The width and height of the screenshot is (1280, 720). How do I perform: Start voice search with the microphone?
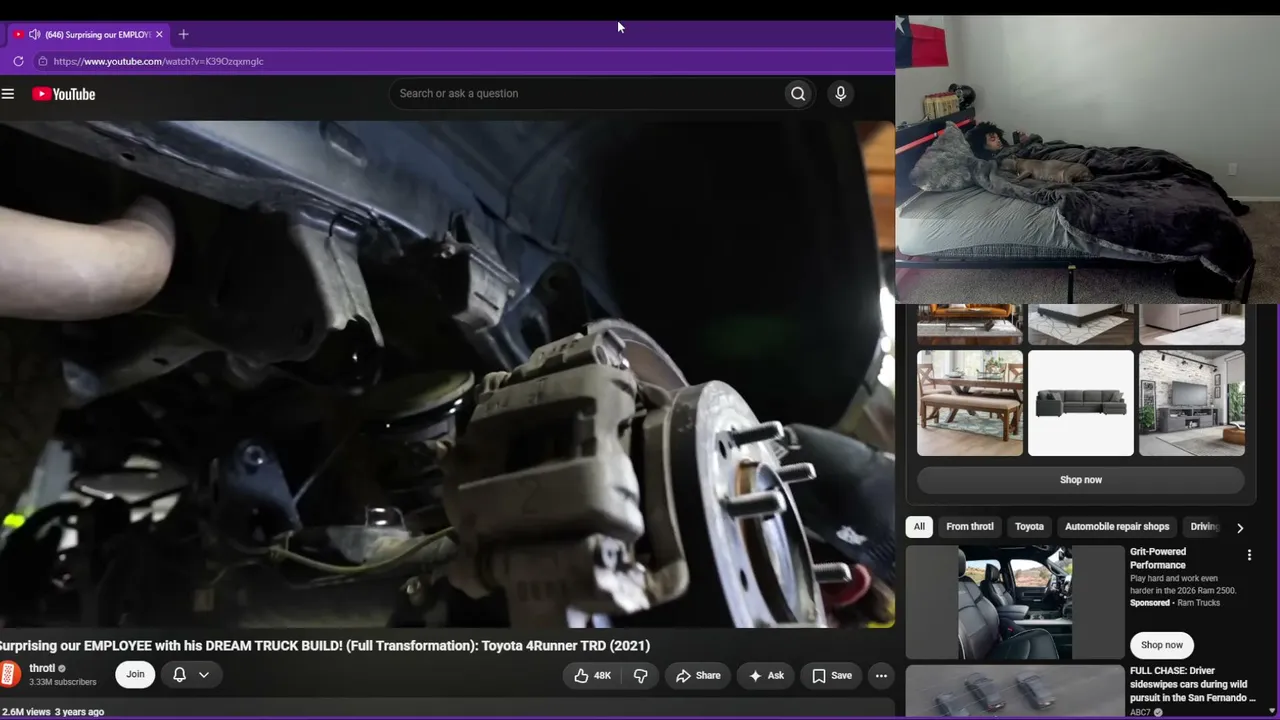[x=840, y=94]
